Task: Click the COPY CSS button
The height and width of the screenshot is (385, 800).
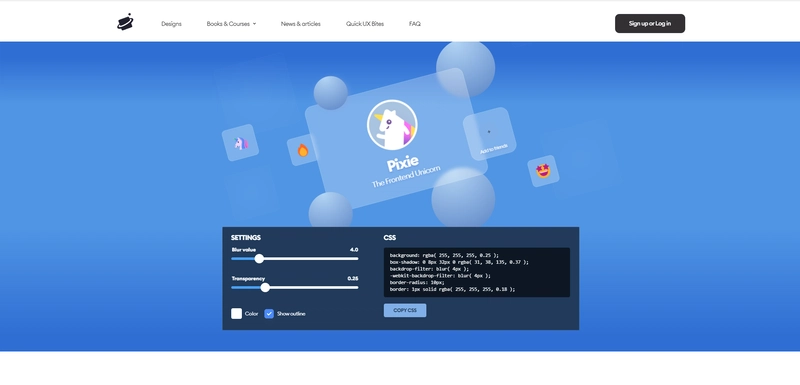Action: (x=405, y=310)
